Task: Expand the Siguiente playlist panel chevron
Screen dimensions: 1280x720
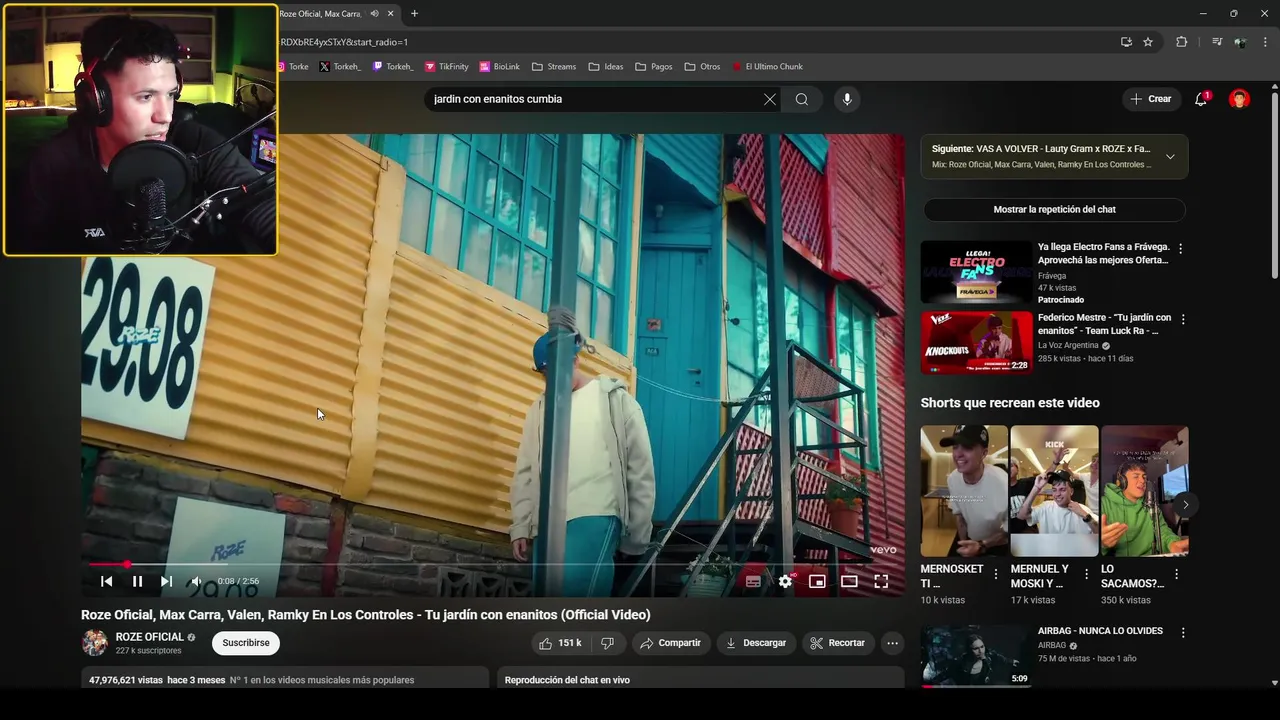Action: pyautogui.click(x=1170, y=156)
